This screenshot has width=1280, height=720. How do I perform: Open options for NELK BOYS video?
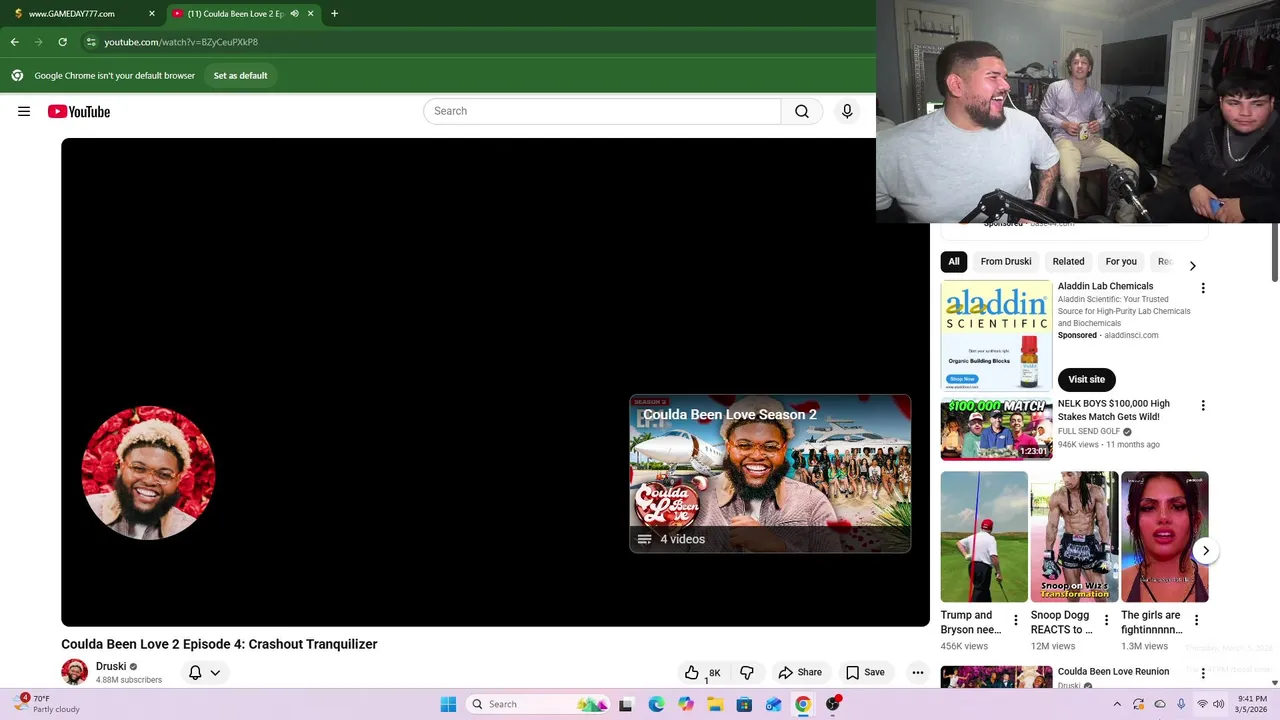click(1203, 405)
